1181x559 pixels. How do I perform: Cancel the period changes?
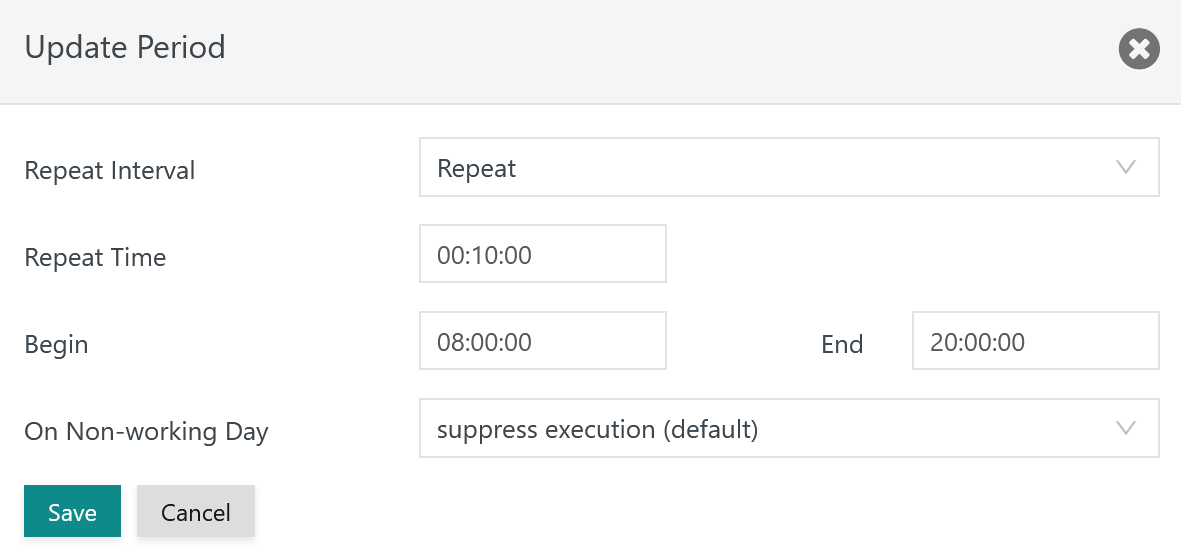coord(196,512)
